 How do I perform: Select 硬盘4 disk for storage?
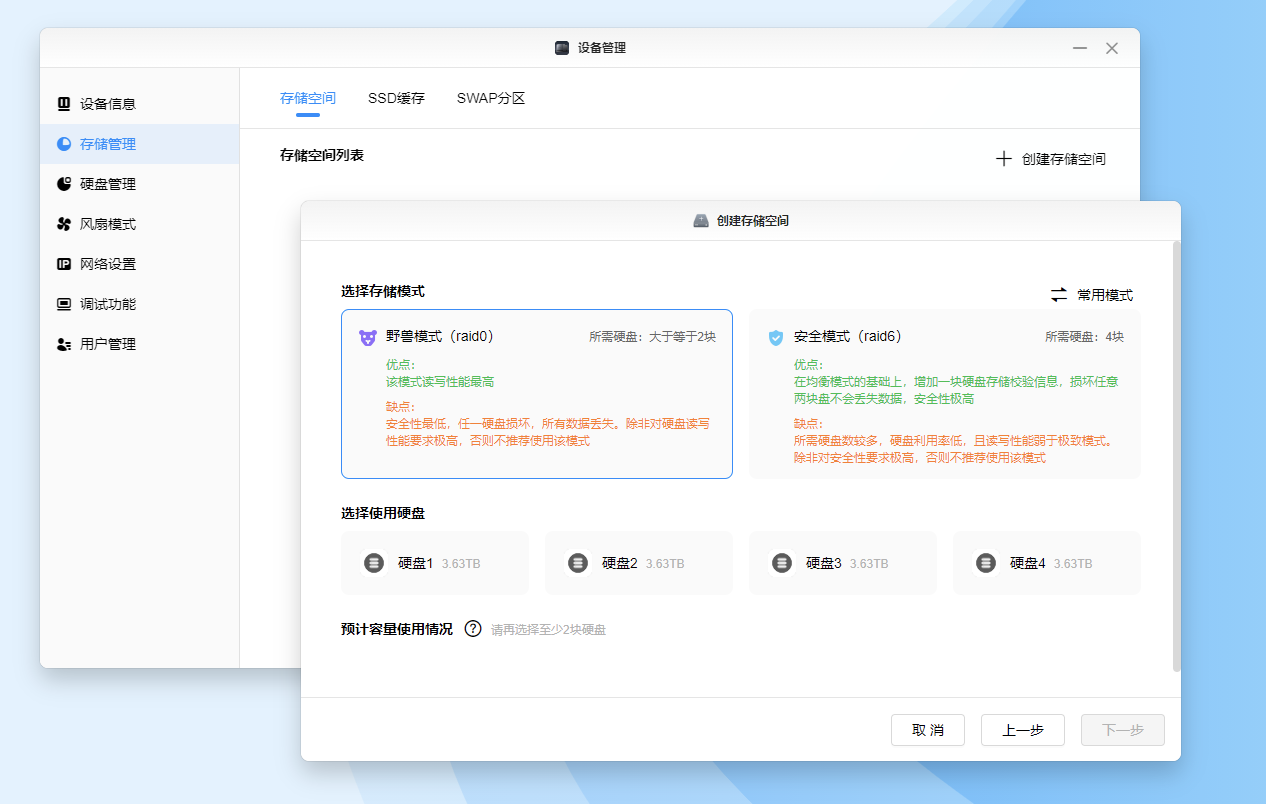click(x=1046, y=563)
